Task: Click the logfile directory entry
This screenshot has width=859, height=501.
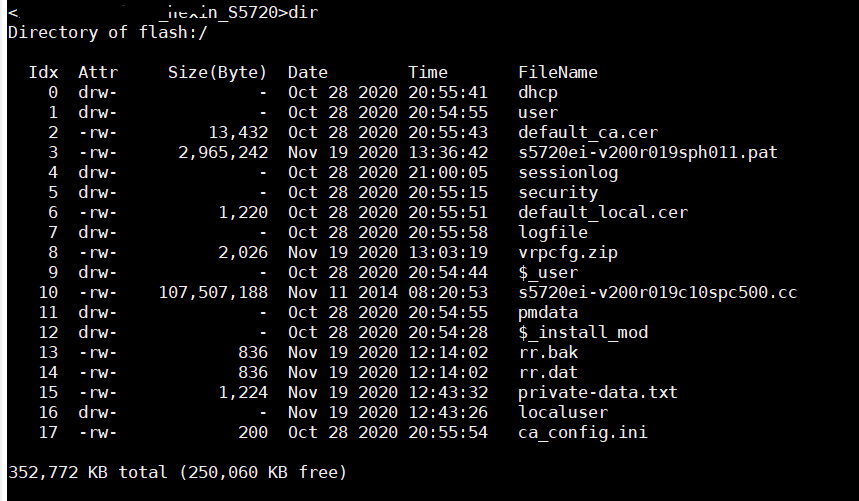Action: (552, 232)
